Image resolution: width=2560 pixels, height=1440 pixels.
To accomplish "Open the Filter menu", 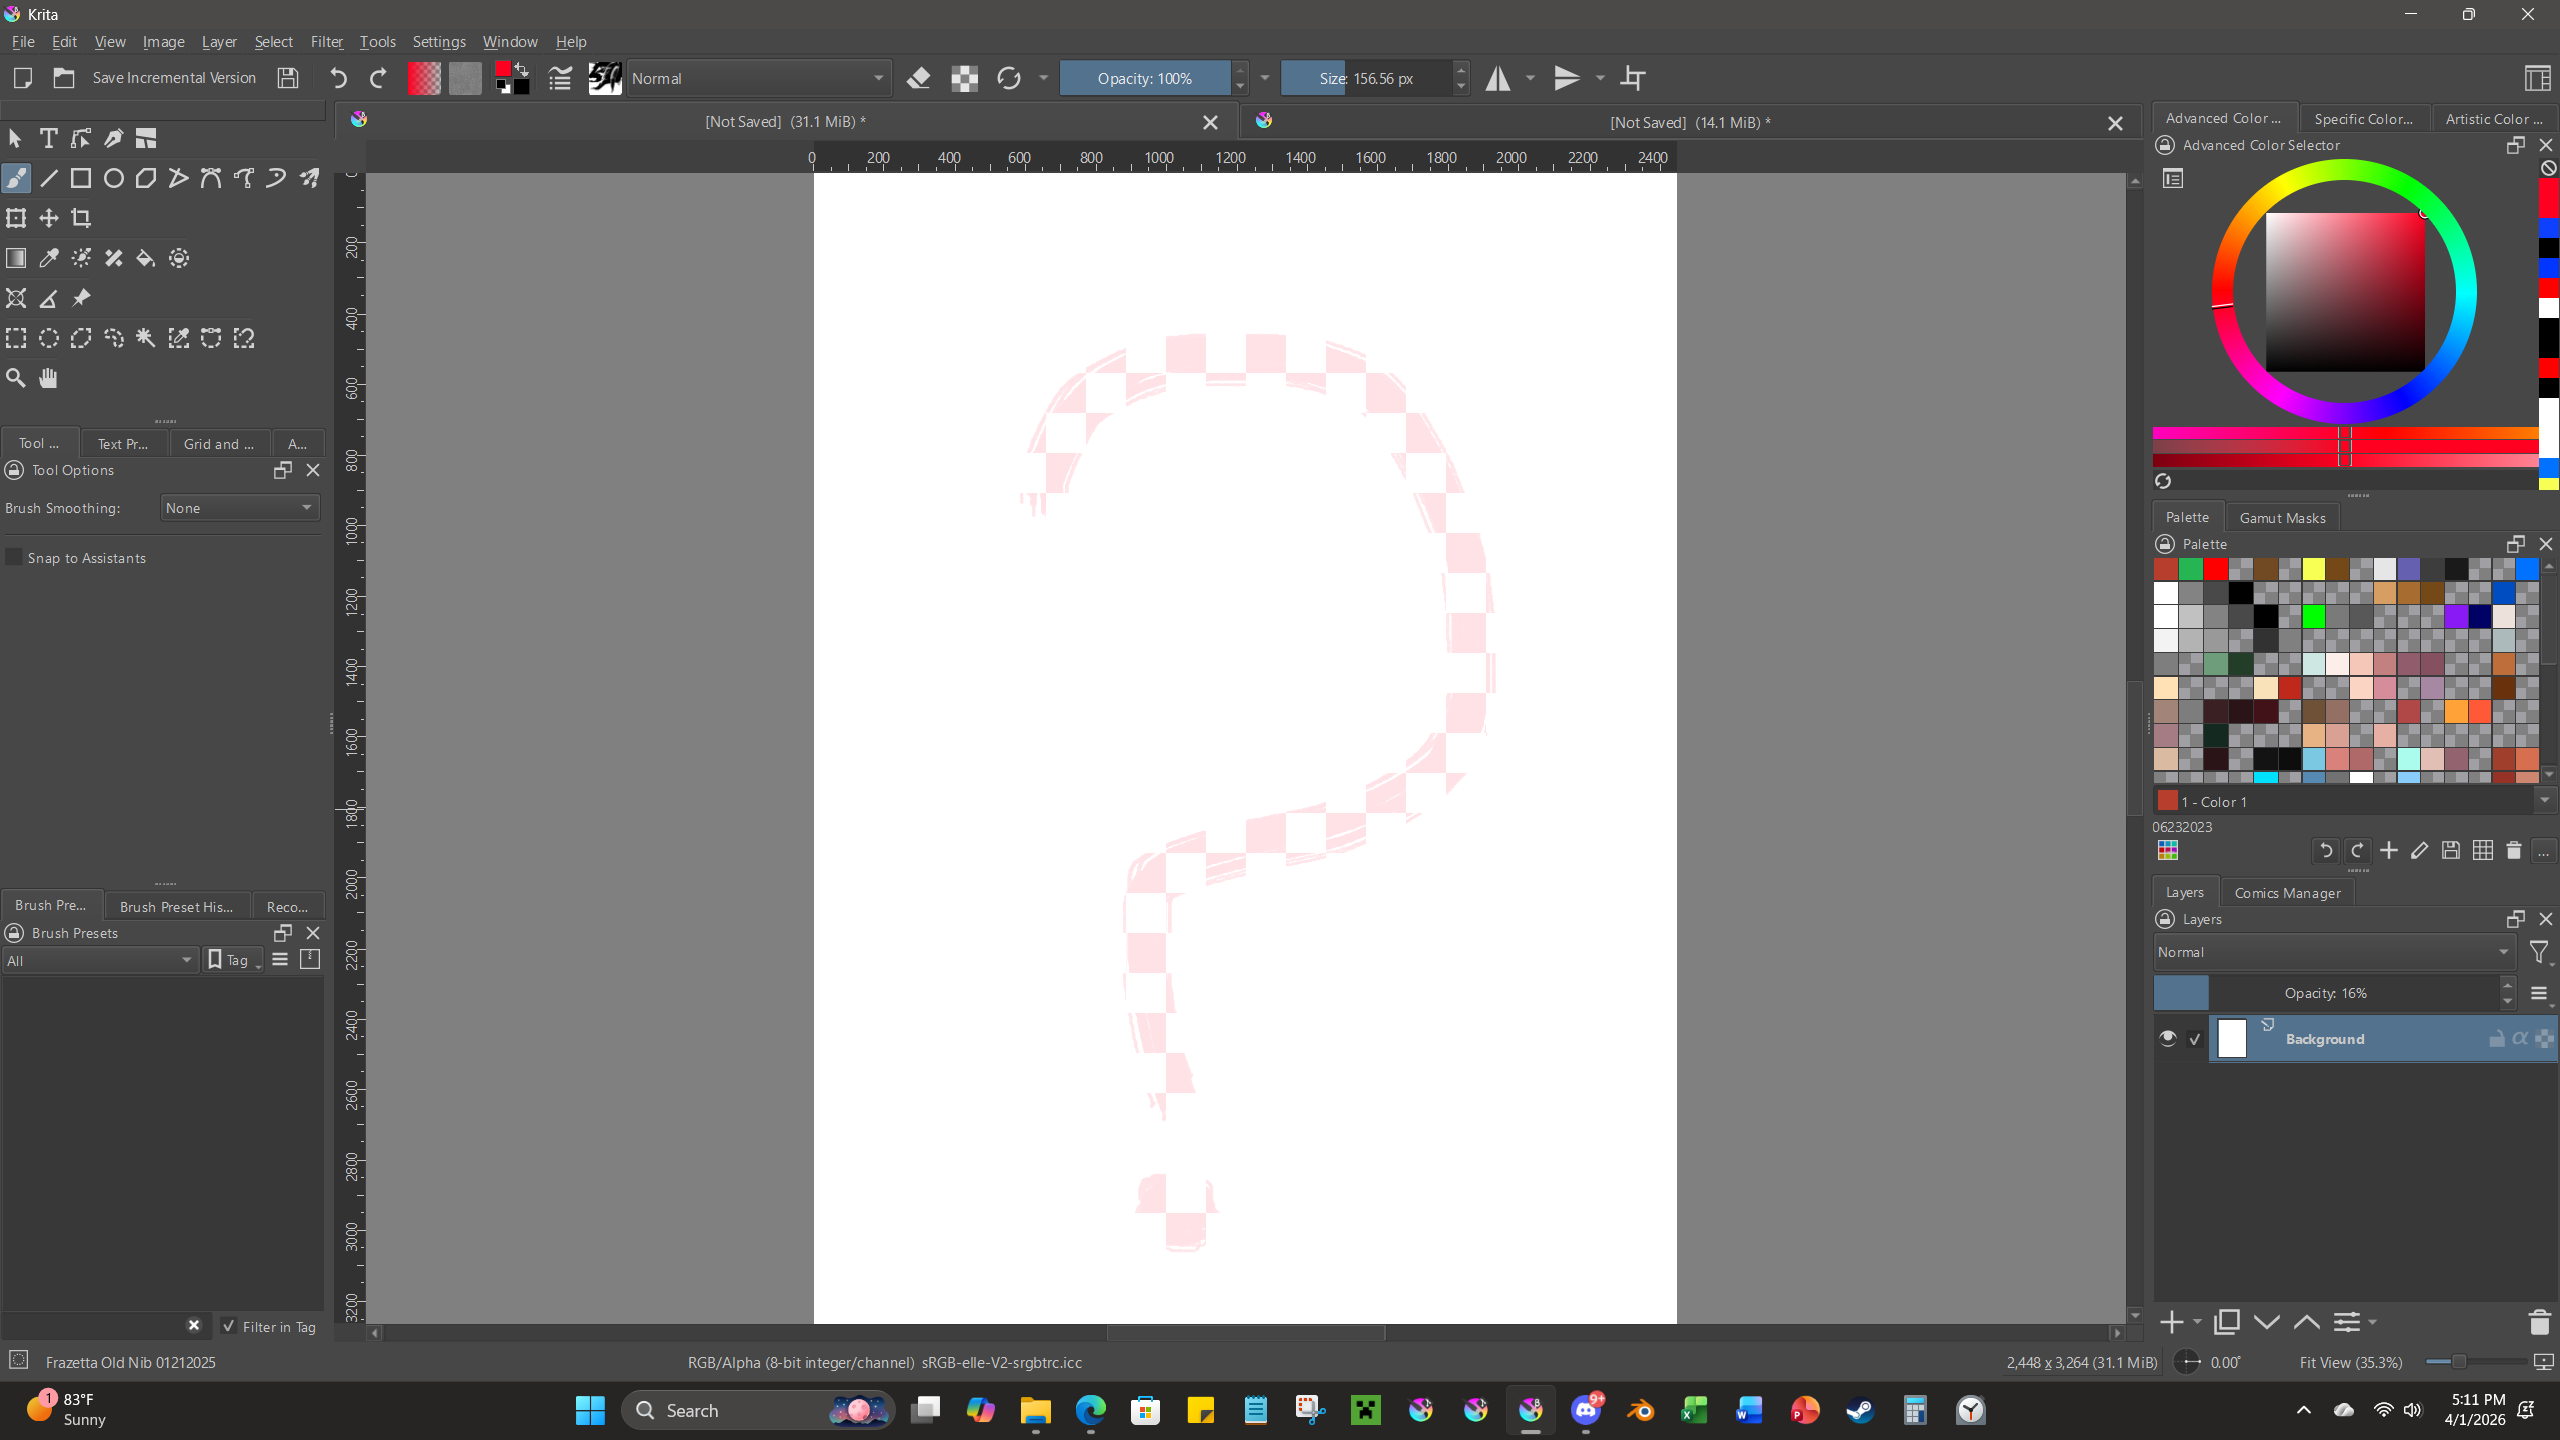I will (326, 42).
